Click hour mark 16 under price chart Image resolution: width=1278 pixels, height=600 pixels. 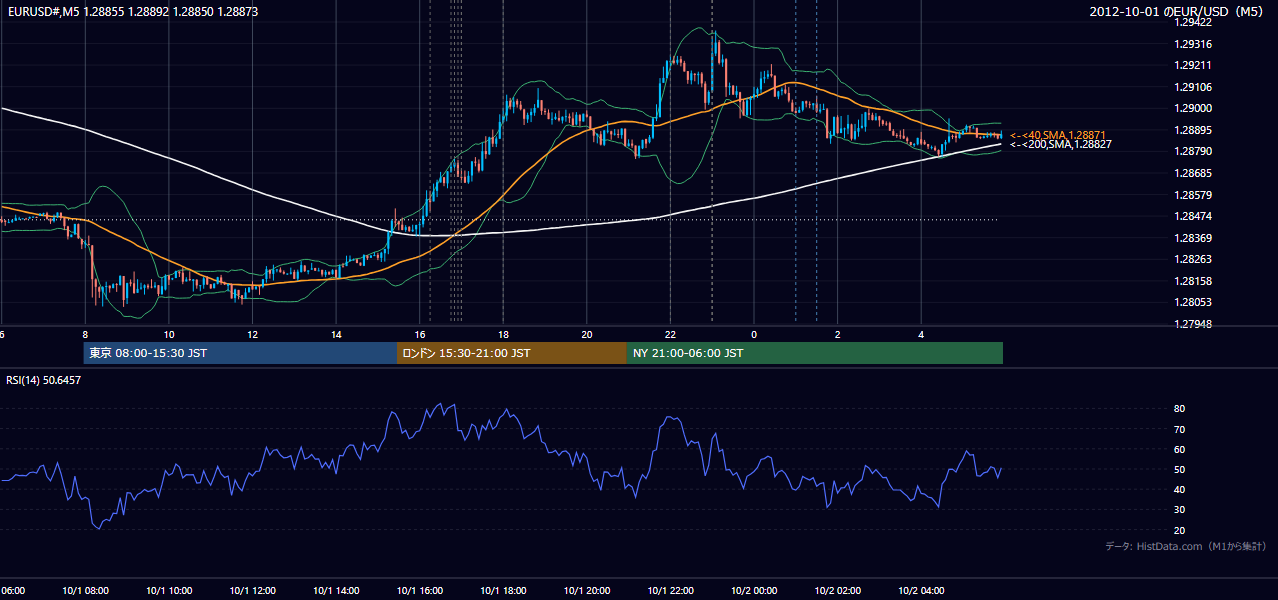(420, 334)
